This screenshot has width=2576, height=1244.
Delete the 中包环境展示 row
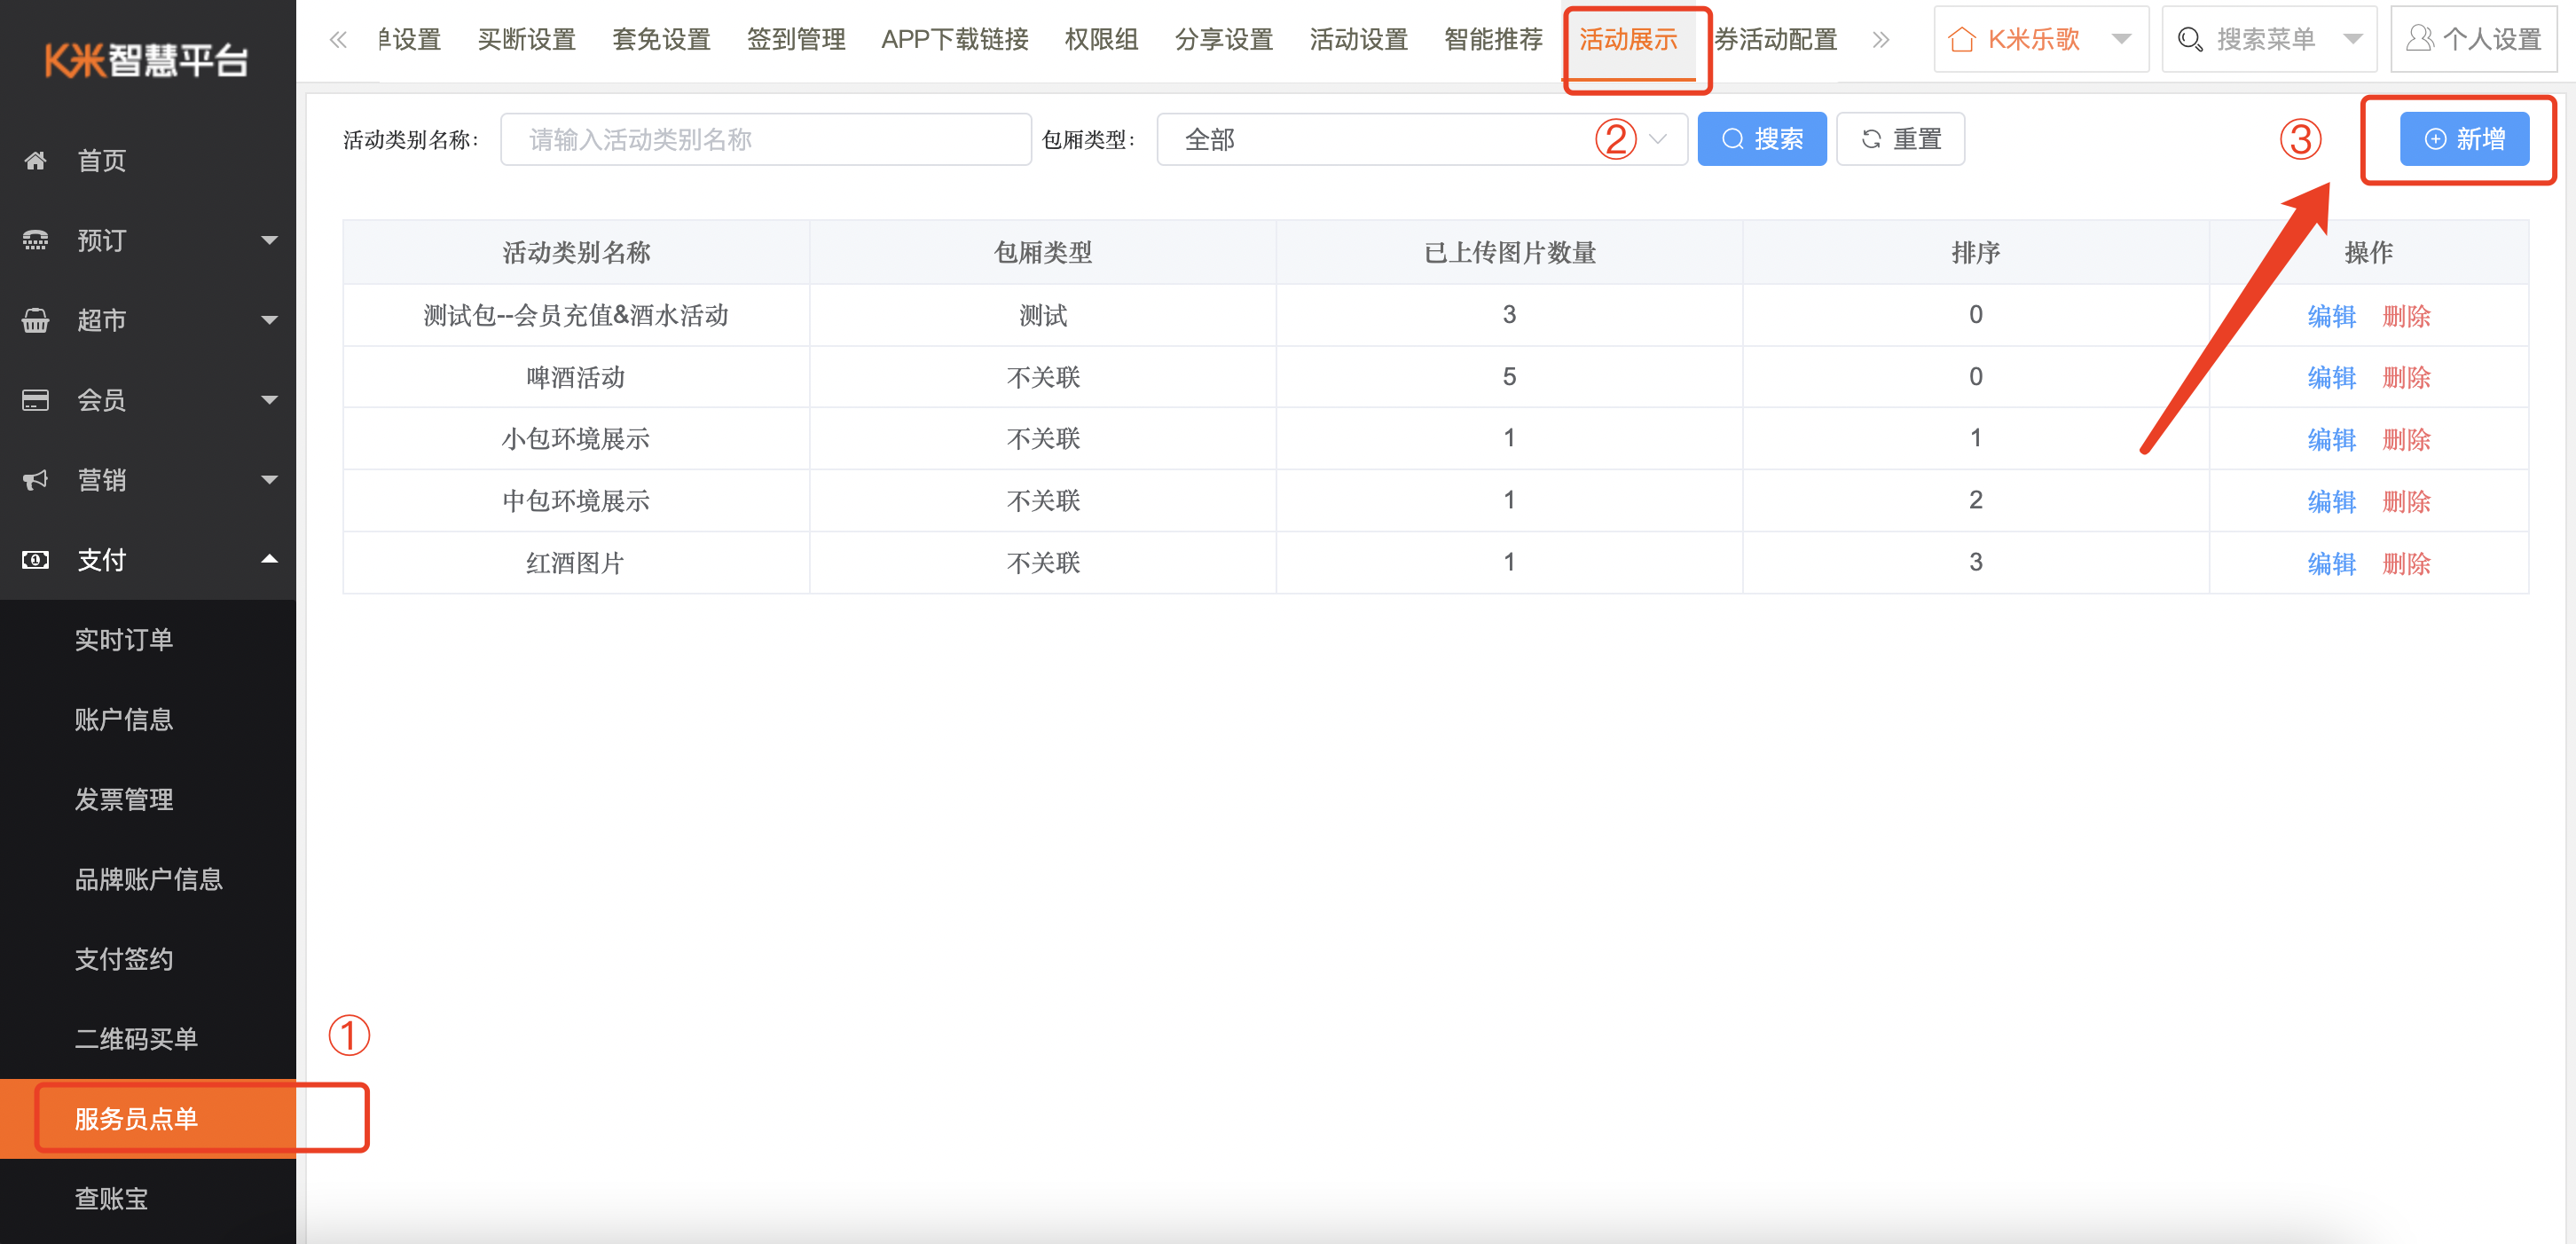[2407, 501]
